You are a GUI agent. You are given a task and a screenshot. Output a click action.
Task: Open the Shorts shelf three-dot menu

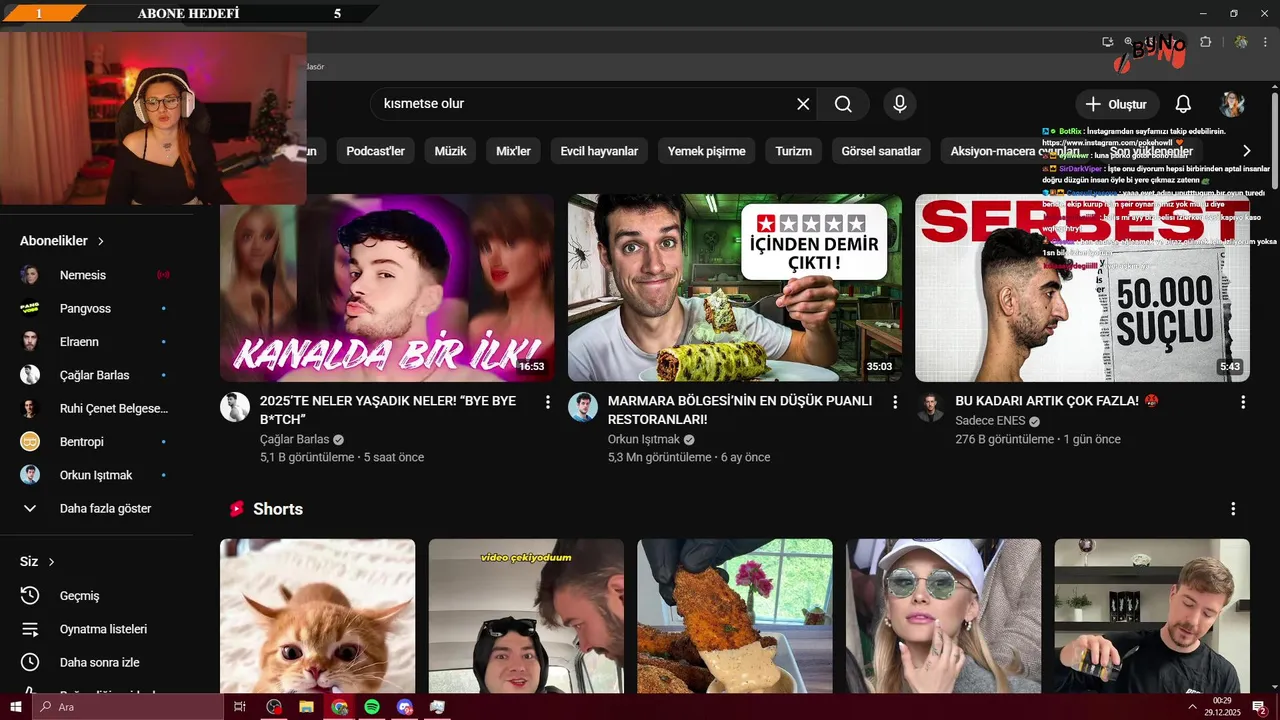click(1233, 509)
